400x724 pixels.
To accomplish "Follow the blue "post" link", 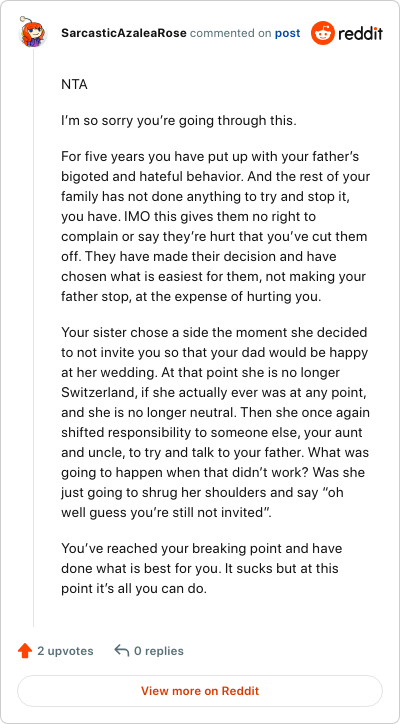I will tap(287, 33).
